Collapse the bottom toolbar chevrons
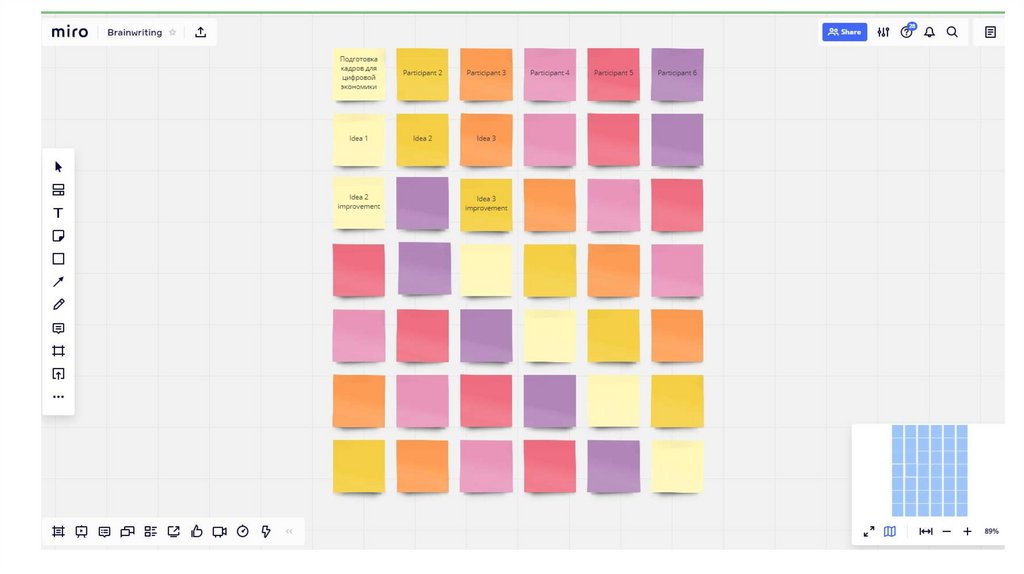The width and height of the screenshot is (1024, 574). click(289, 531)
